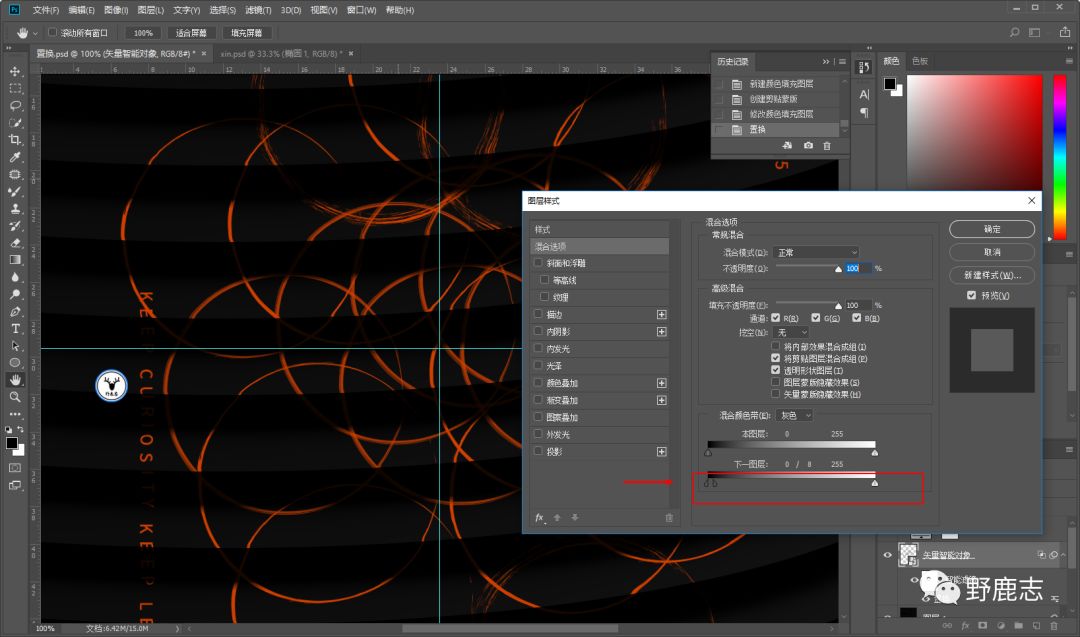The height and width of the screenshot is (637, 1080).
Task: Delete current state trash icon in History panel
Action: coord(827,145)
